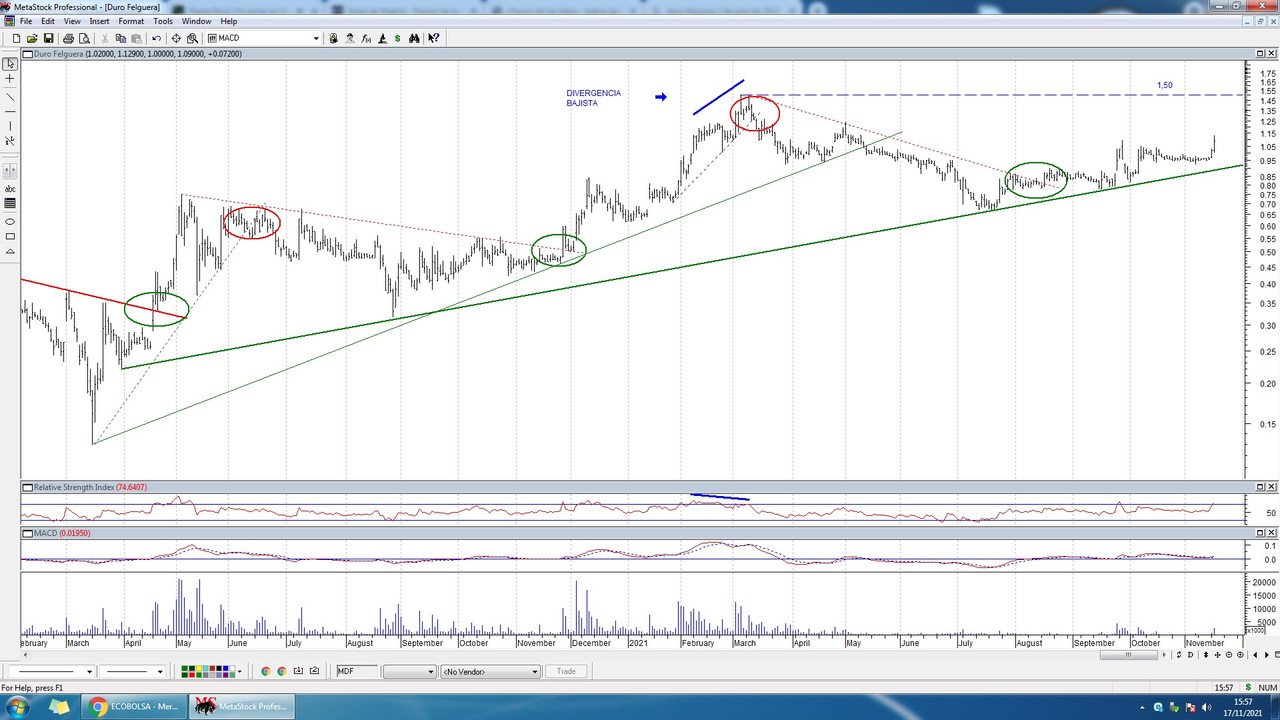Activate the context help arrow-question icon
The width and height of the screenshot is (1280, 720).
pos(434,38)
